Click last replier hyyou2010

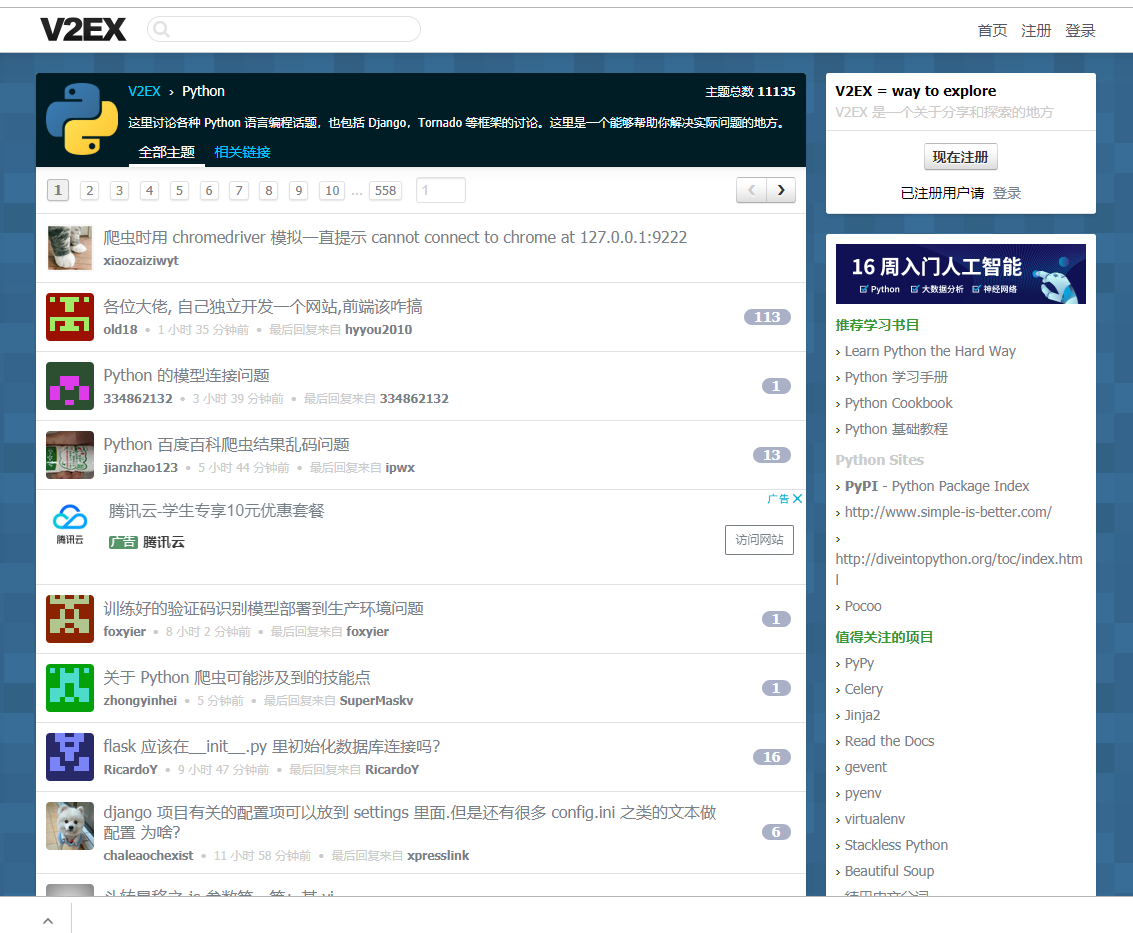tap(379, 330)
